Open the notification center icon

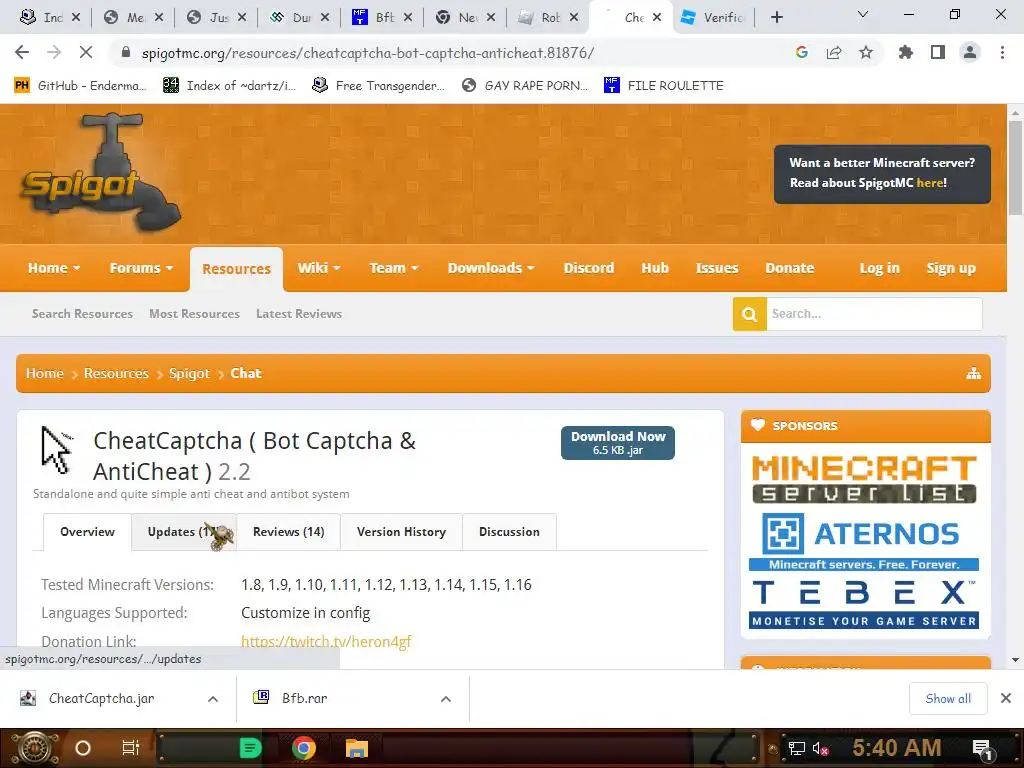point(983,749)
